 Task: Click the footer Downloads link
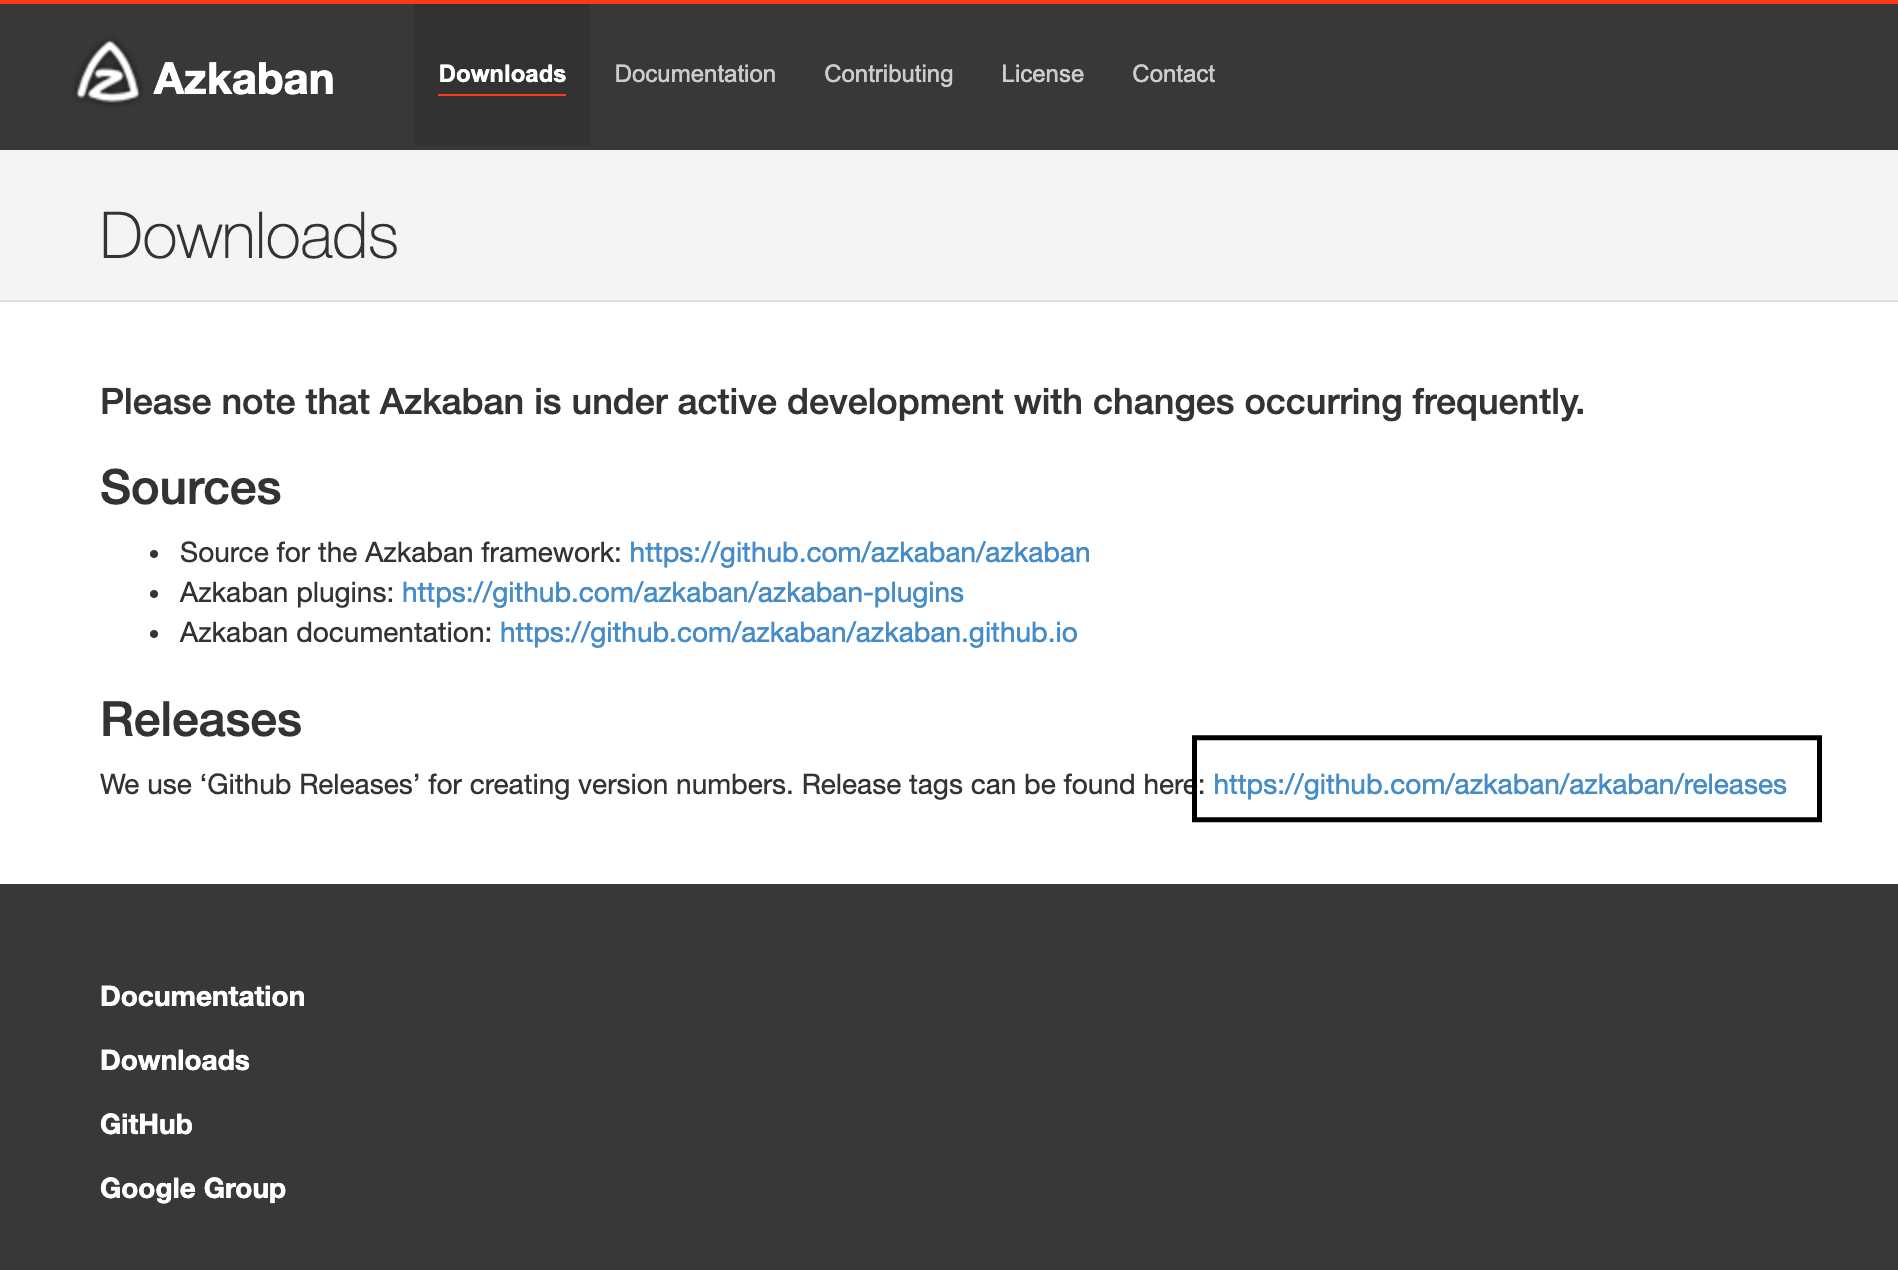174,1060
